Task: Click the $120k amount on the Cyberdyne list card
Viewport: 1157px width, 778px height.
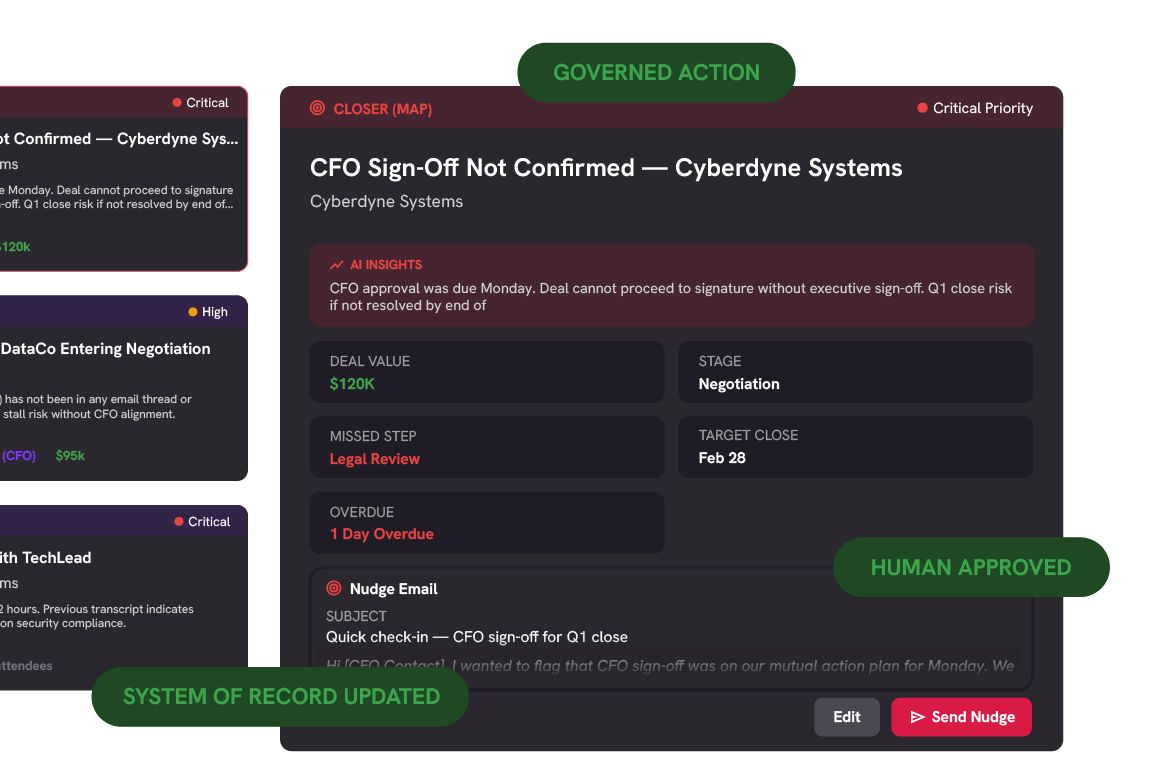Action: tap(15, 247)
